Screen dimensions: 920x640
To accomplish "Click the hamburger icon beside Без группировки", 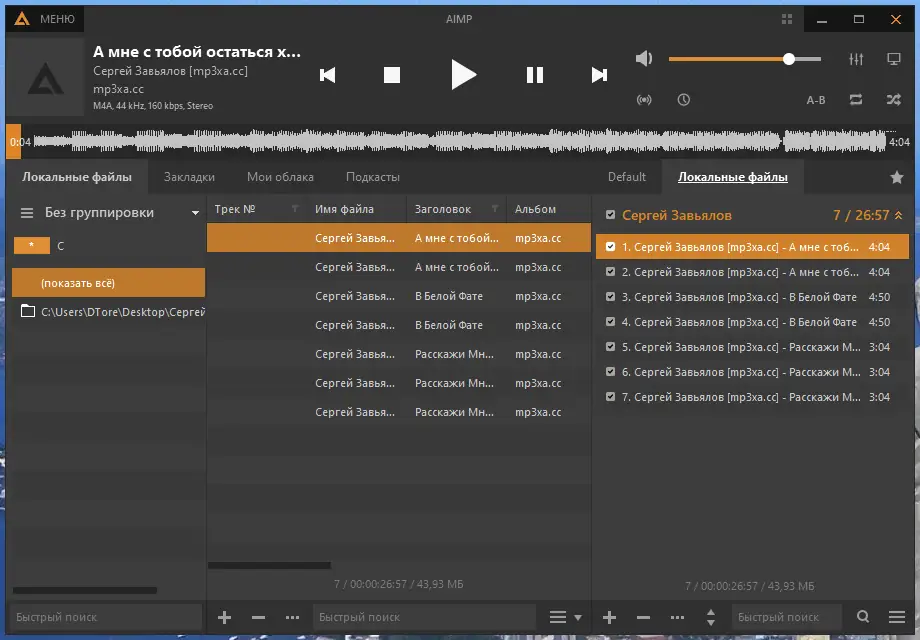I will coord(27,213).
